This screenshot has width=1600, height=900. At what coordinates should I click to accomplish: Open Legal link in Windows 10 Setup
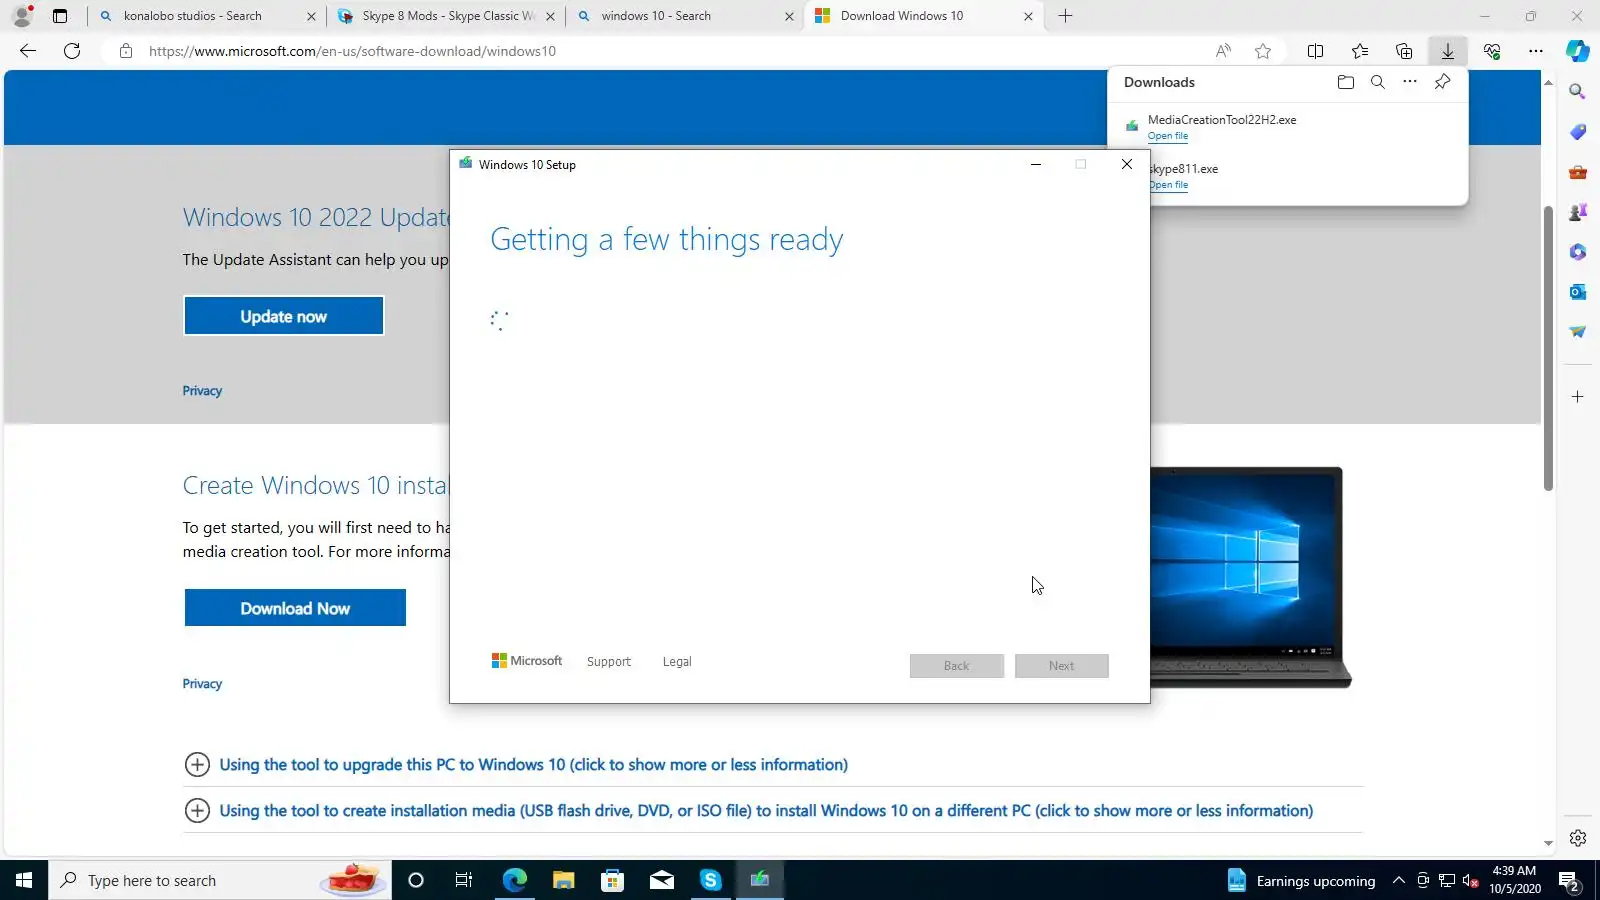point(677,662)
